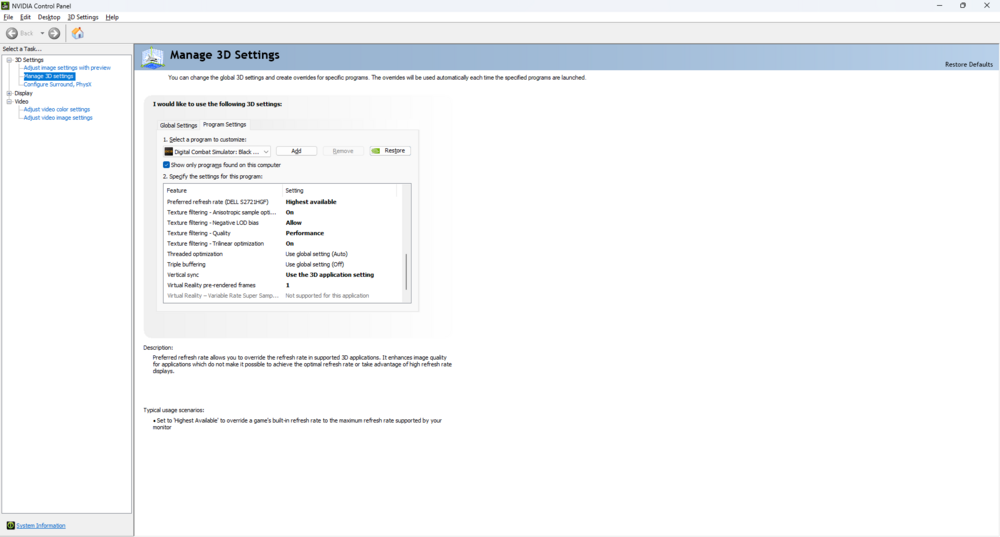The width and height of the screenshot is (1000, 537).
Task: Select Adjust video color settings
Action: coord(57,109)
